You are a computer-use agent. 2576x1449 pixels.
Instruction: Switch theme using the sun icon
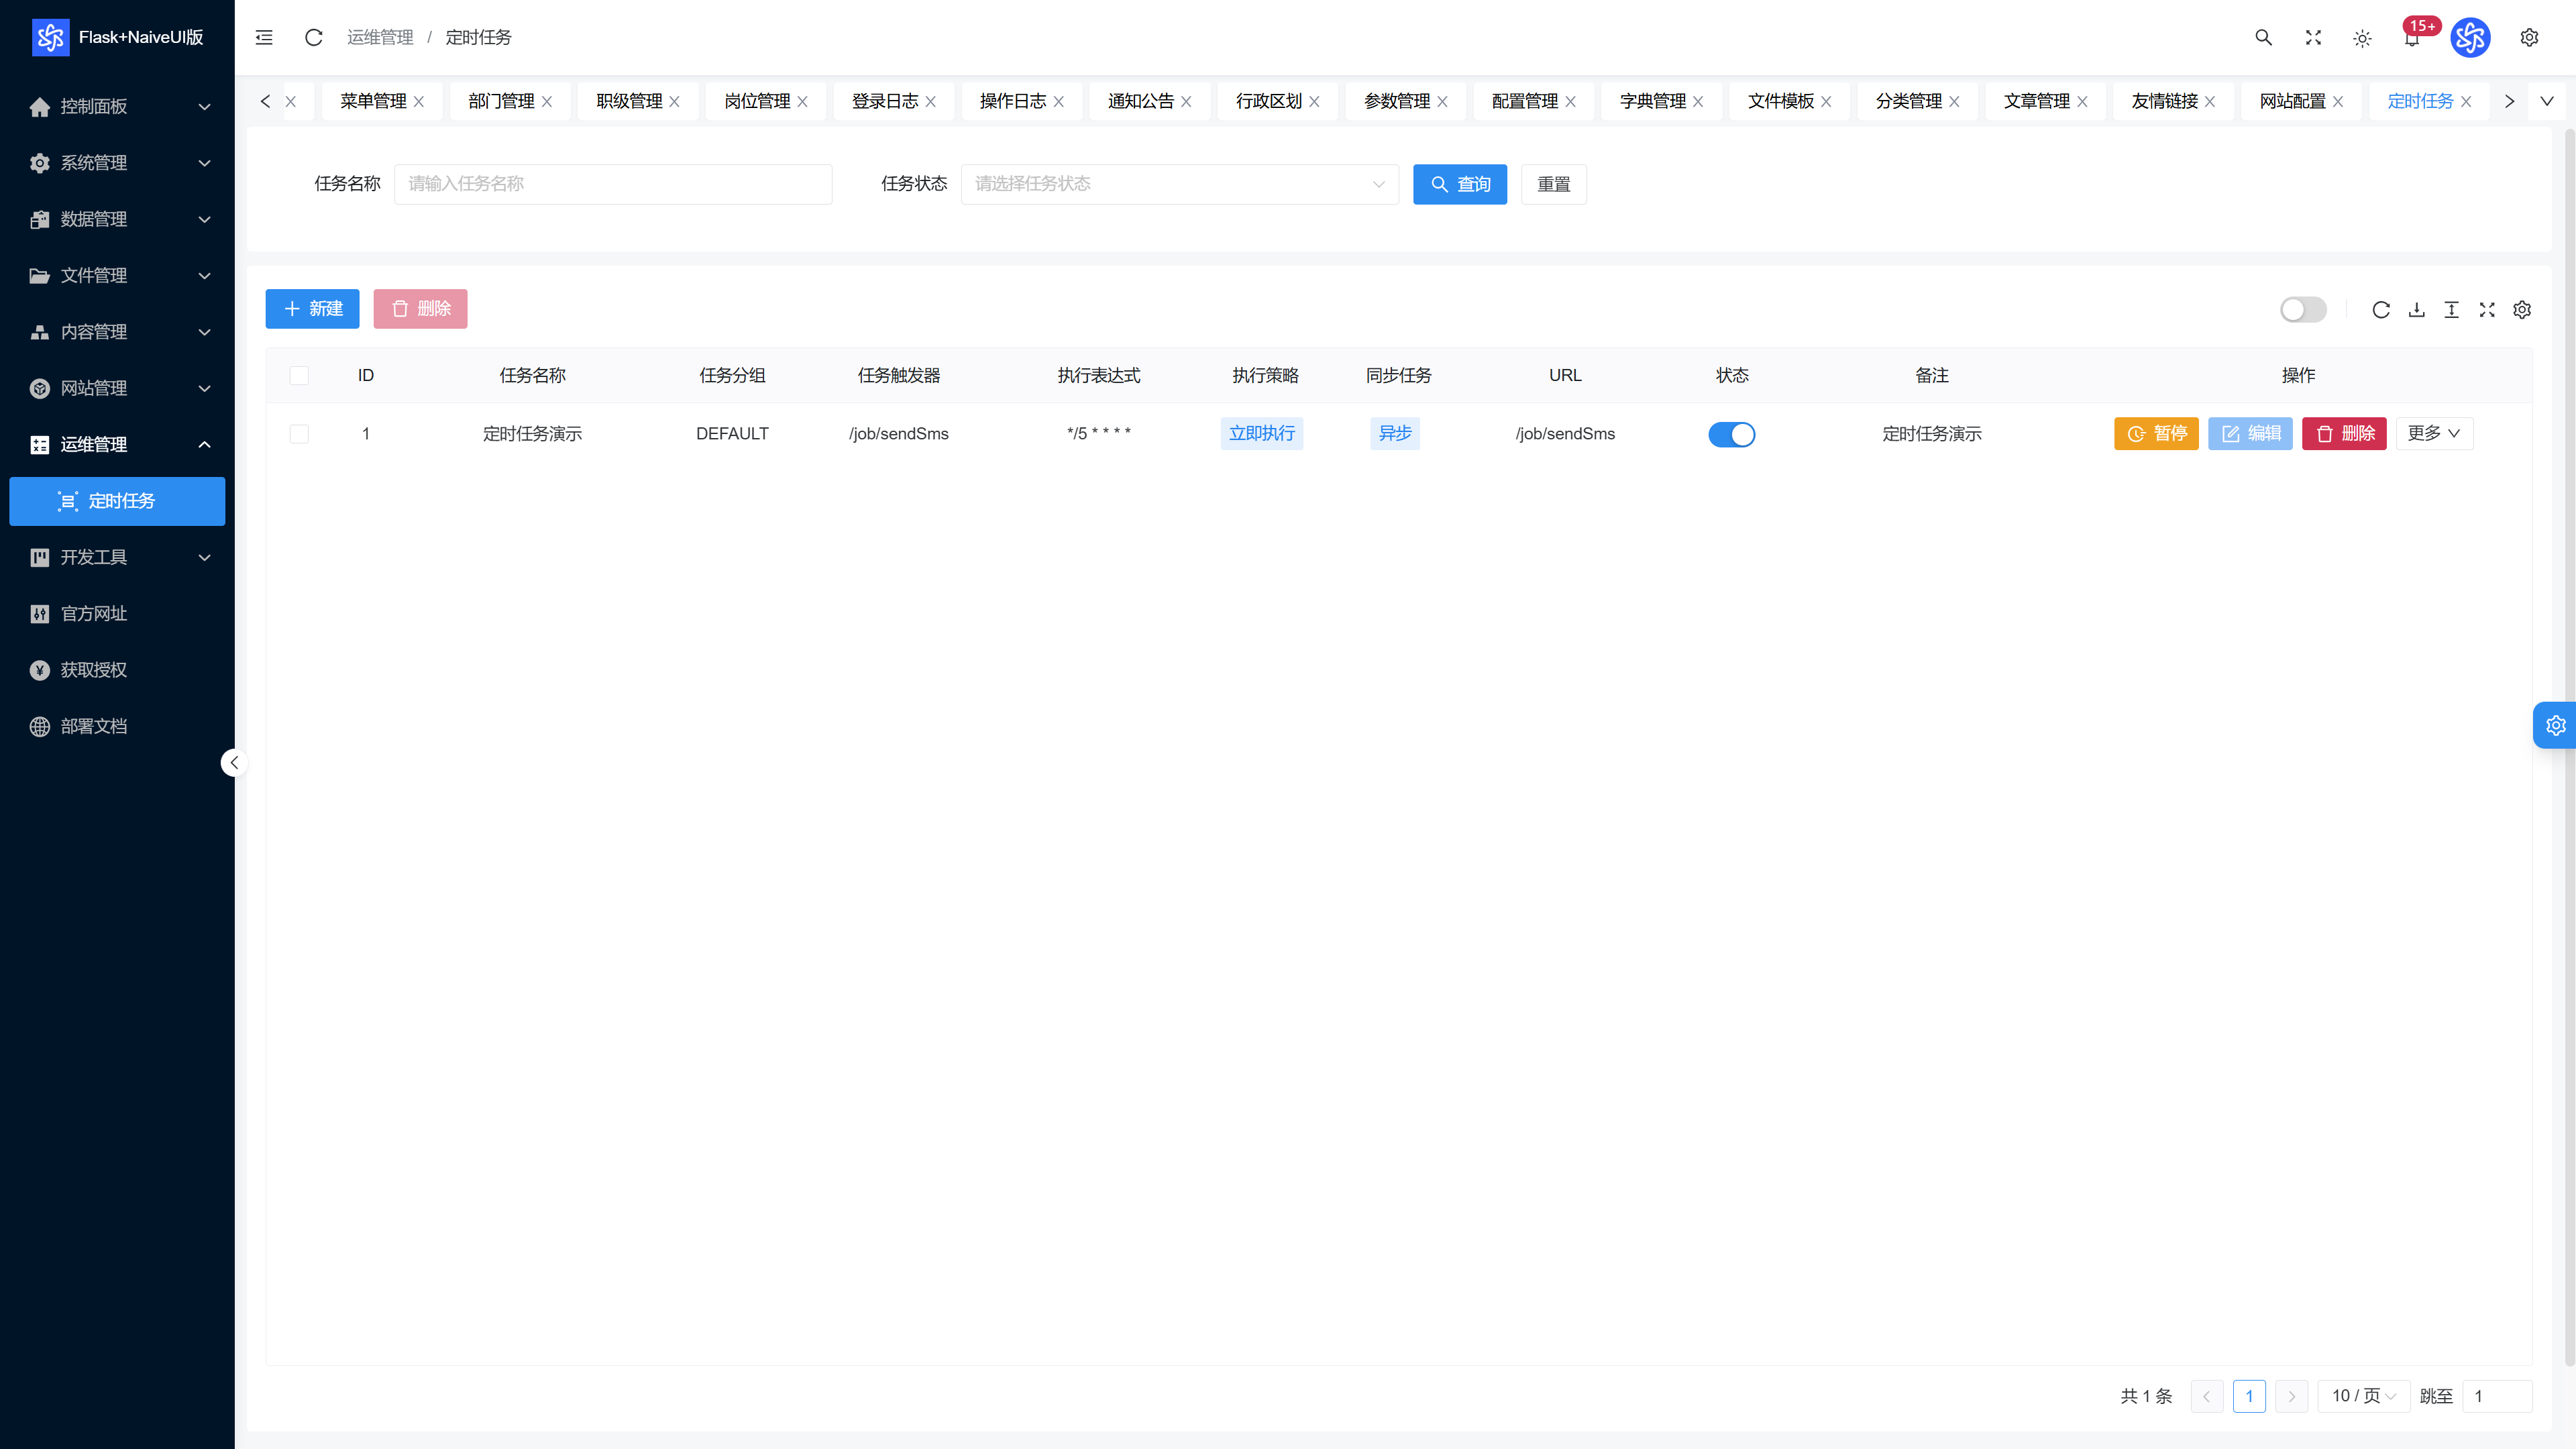(x=2362, y=38)
